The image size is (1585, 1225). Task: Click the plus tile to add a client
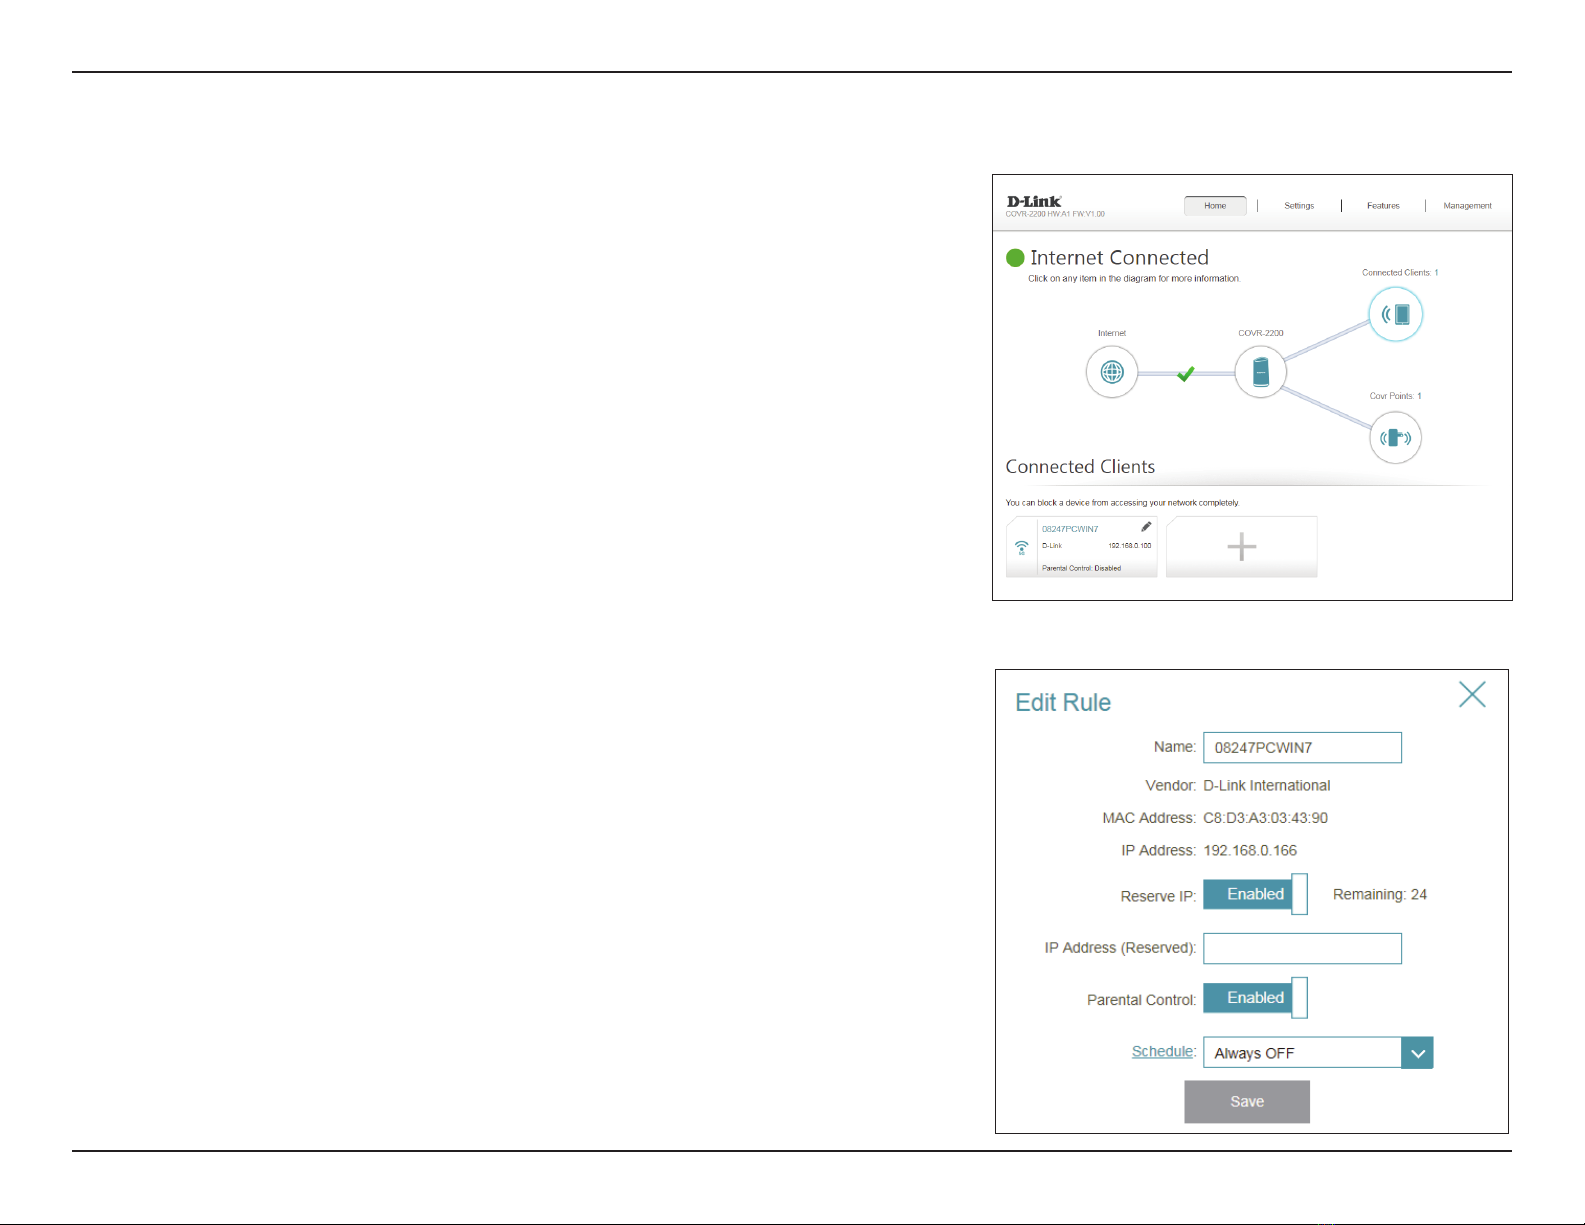(1241, 547)
